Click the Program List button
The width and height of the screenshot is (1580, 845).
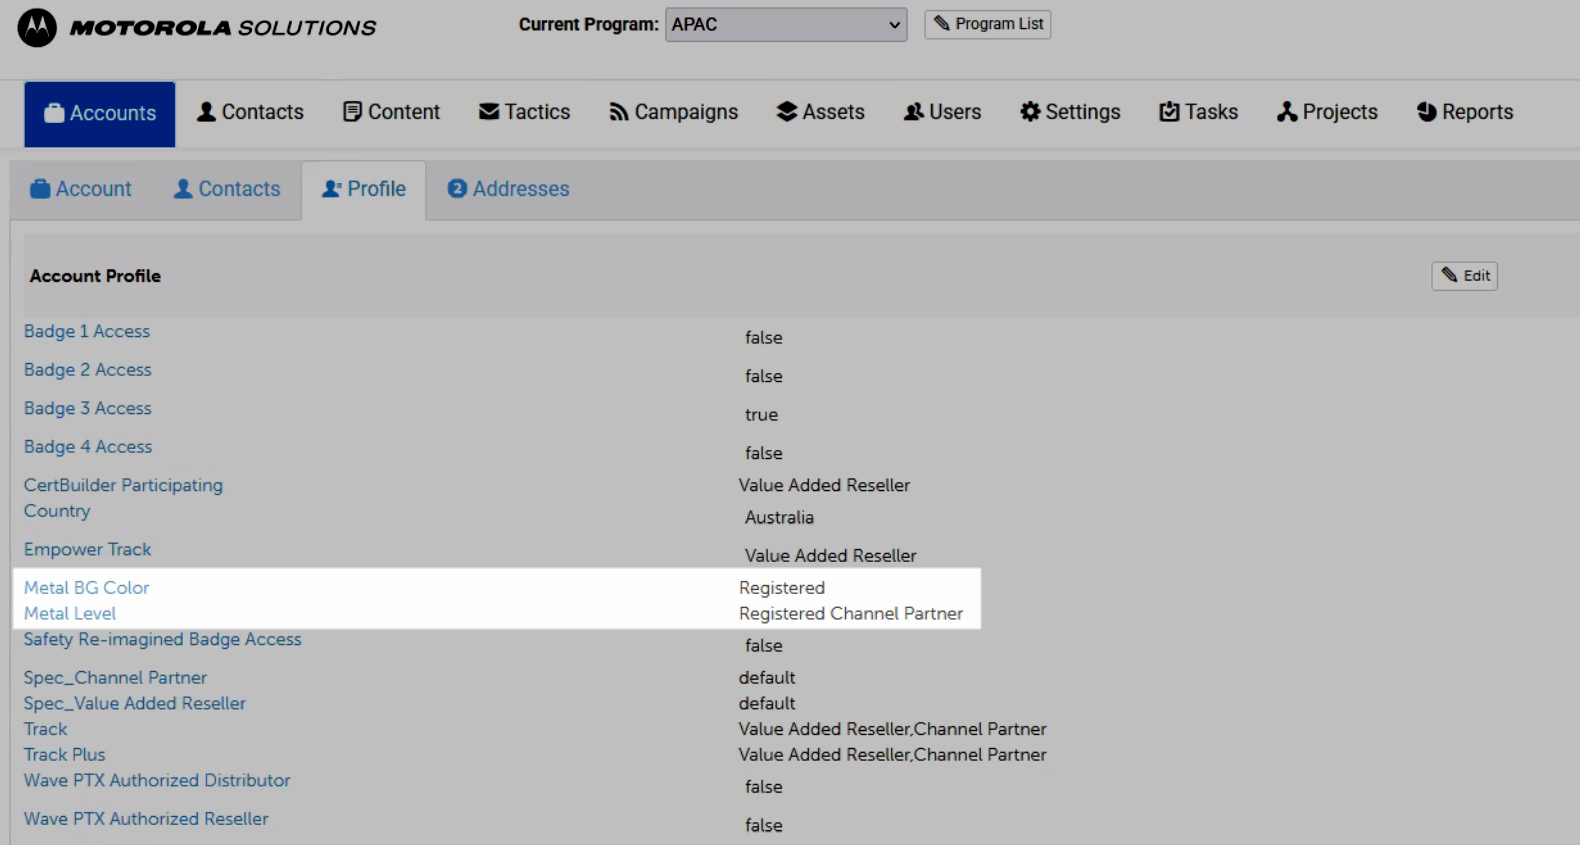(987, 24)
